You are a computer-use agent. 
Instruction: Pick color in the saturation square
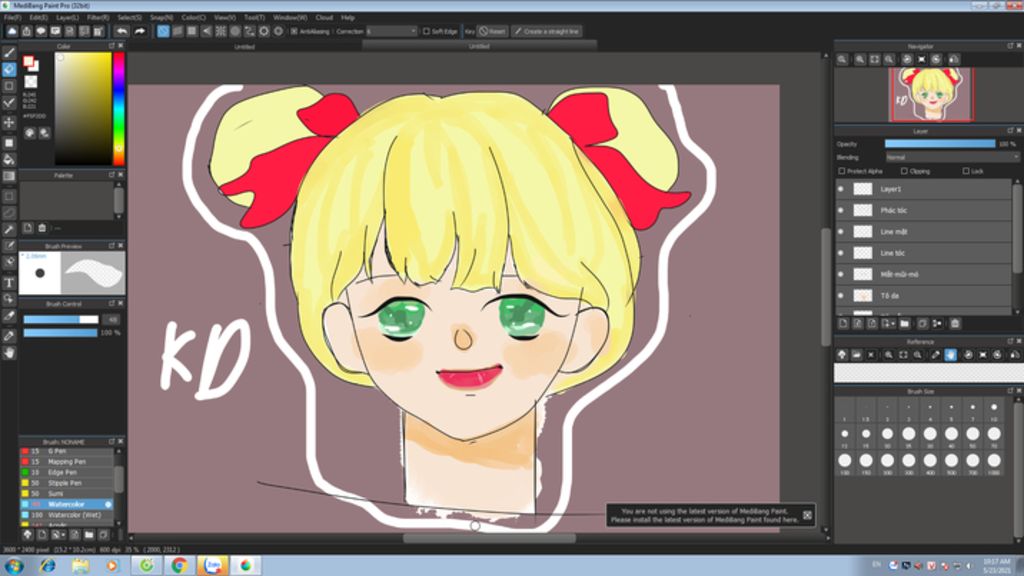pyautogui.click(x=83, y=108)
